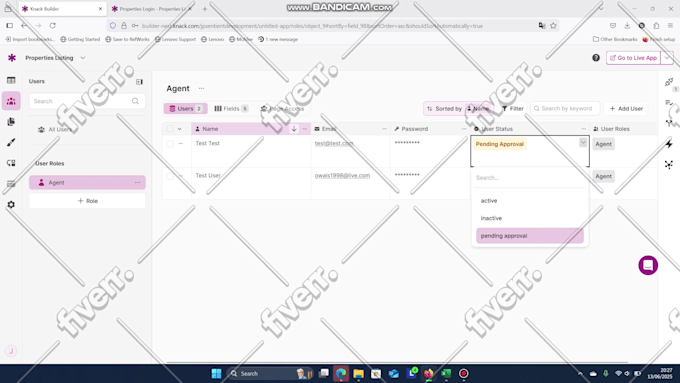Viewport: 680px width, 383px height.
Task: Select the pending approval option
Action: (x=530, y=236)
